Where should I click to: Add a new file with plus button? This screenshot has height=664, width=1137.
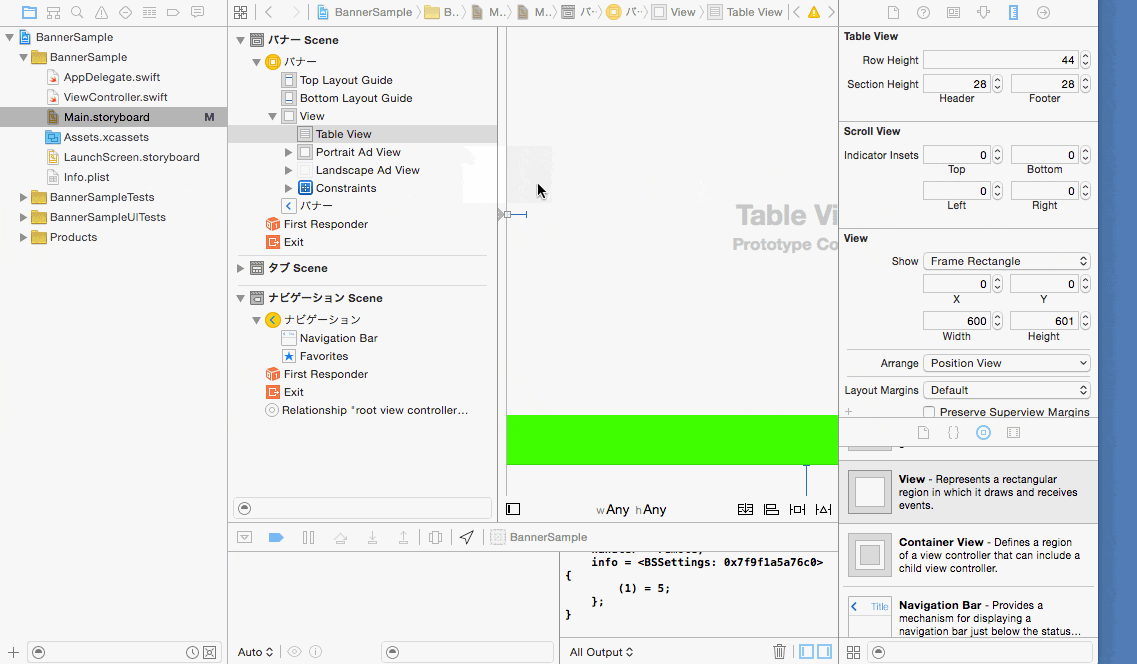click(x=13, y=652)
